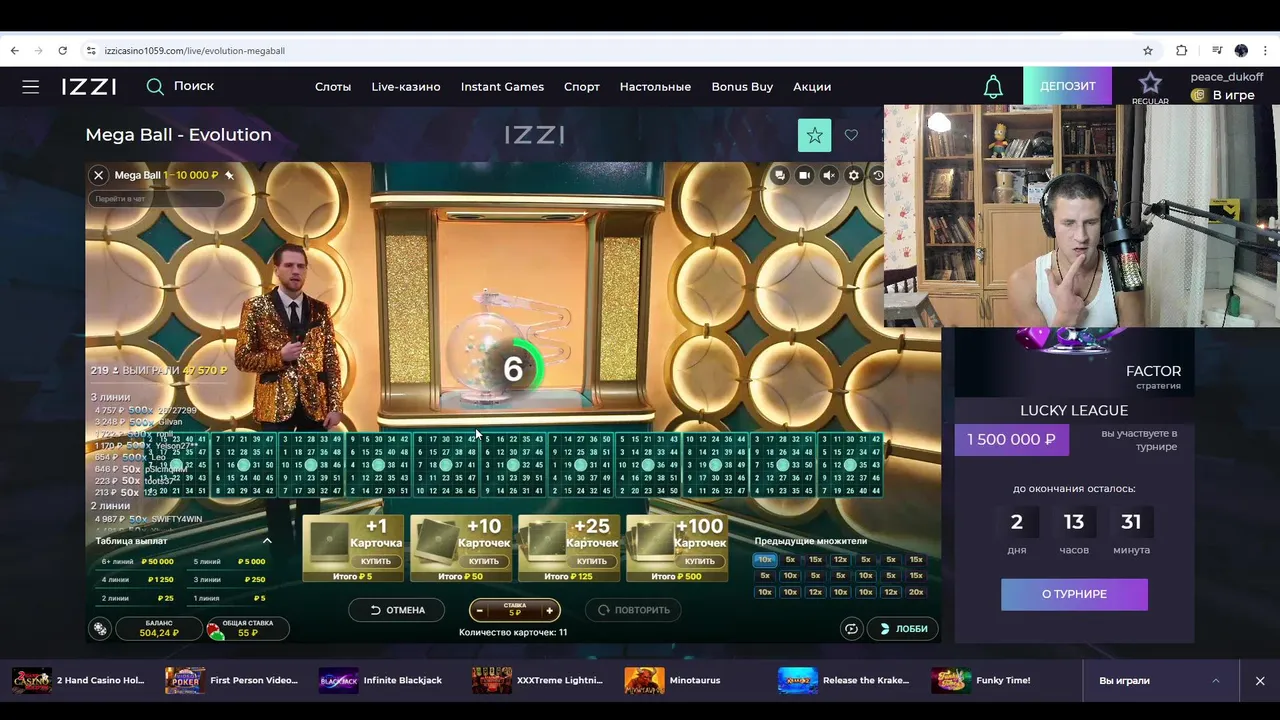This screenshot has width=1280, height=720.
Task: Buy +25 cards
Action: 592,561
